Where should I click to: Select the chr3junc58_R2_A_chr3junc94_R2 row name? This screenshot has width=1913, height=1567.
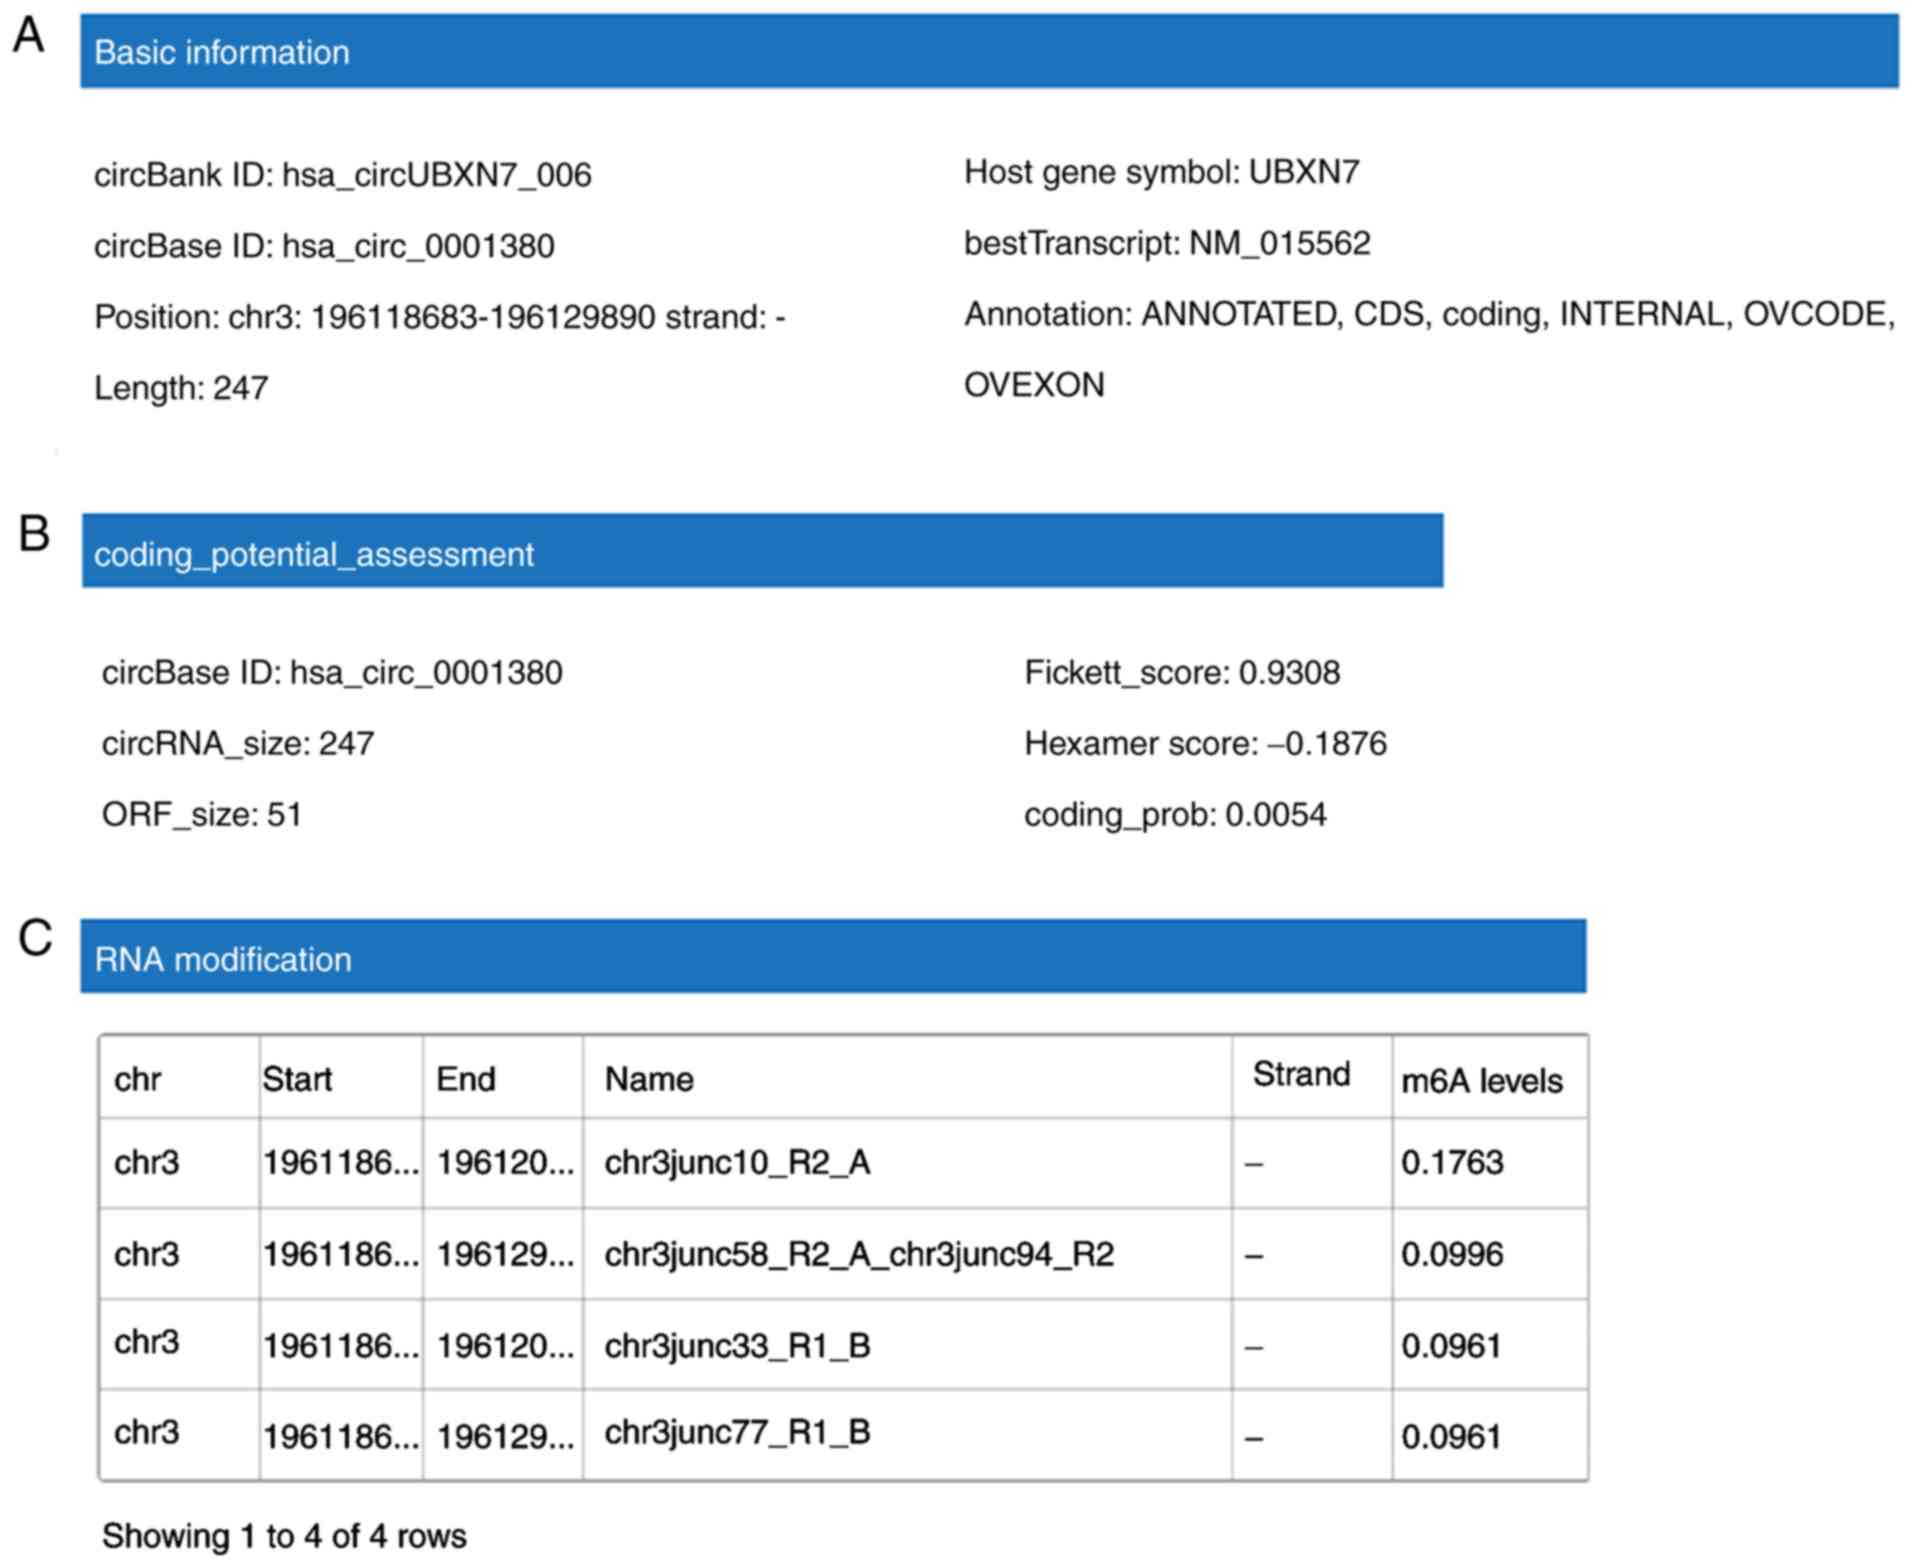point(858,1254)
